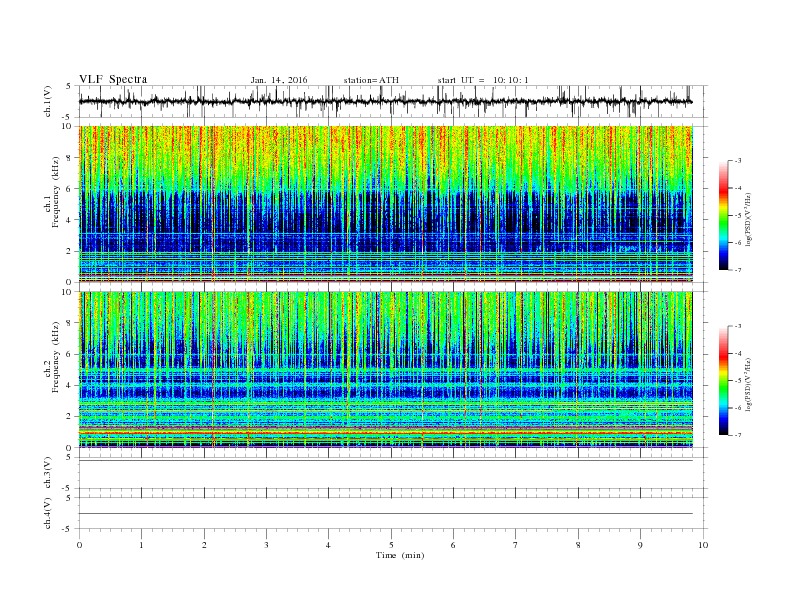Click the time axis tick label "8"
Screen dimensions: 792x612
(x=578, y=545)
